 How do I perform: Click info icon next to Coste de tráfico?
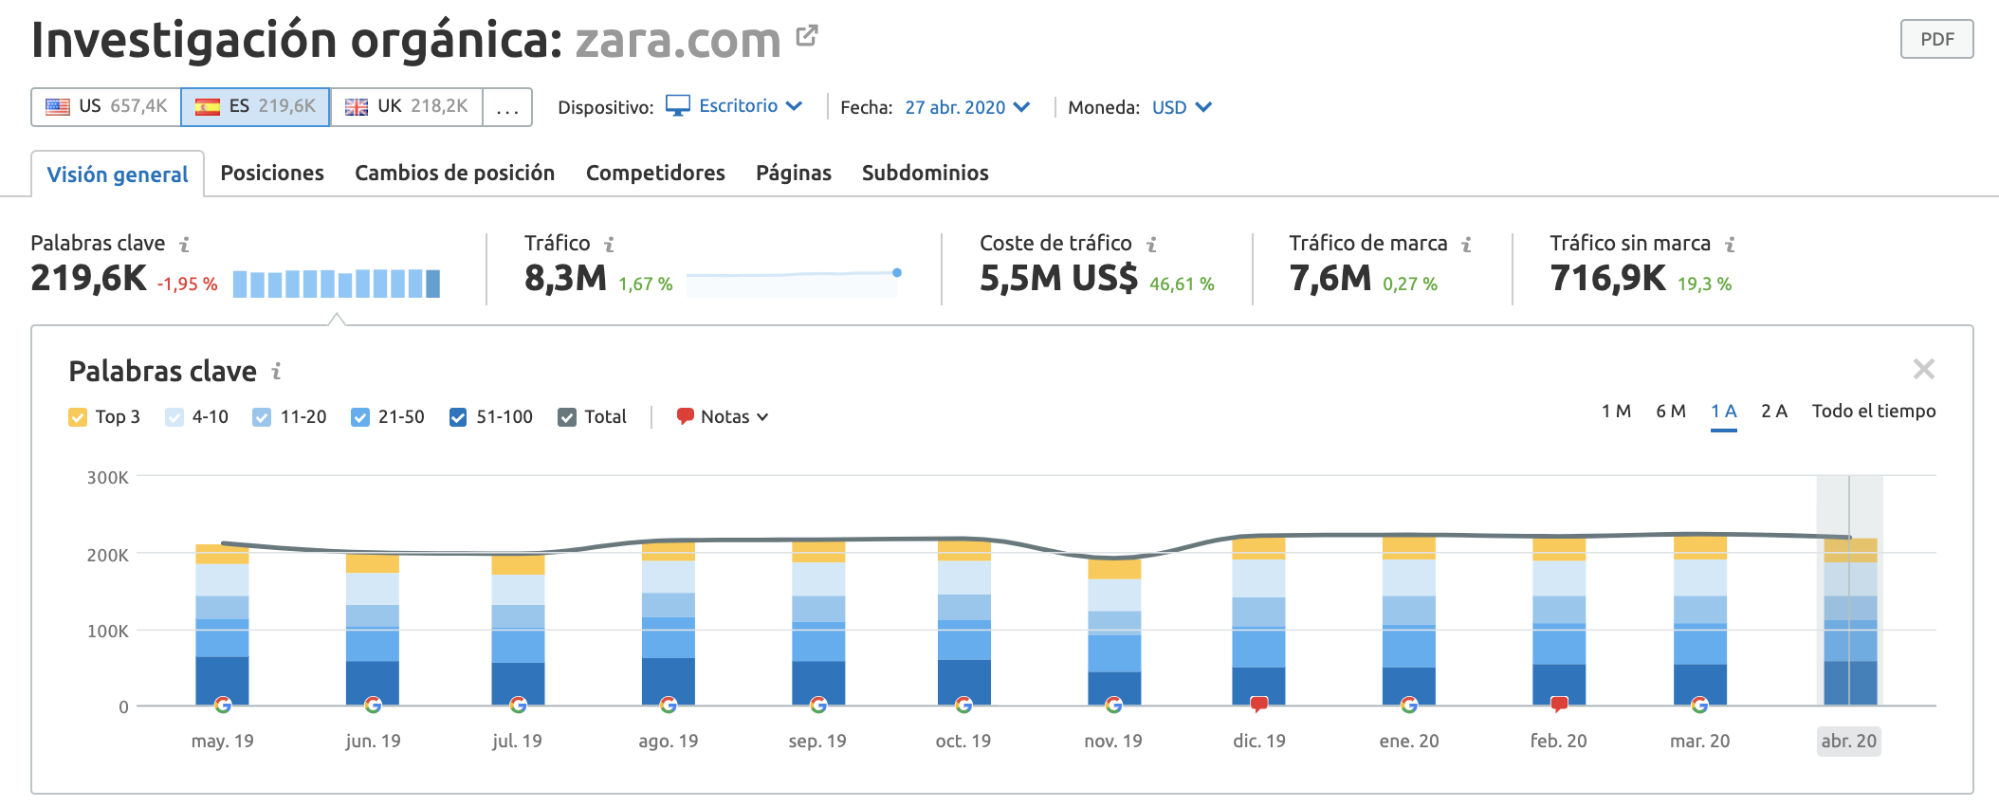pos(1152,244)
